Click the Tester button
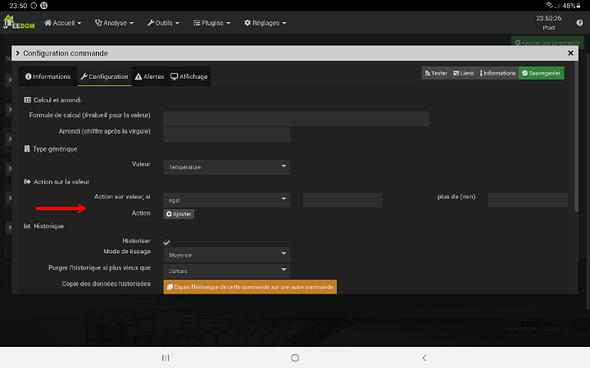This screenshot has width=590, height=368. [x=436, y=73]
